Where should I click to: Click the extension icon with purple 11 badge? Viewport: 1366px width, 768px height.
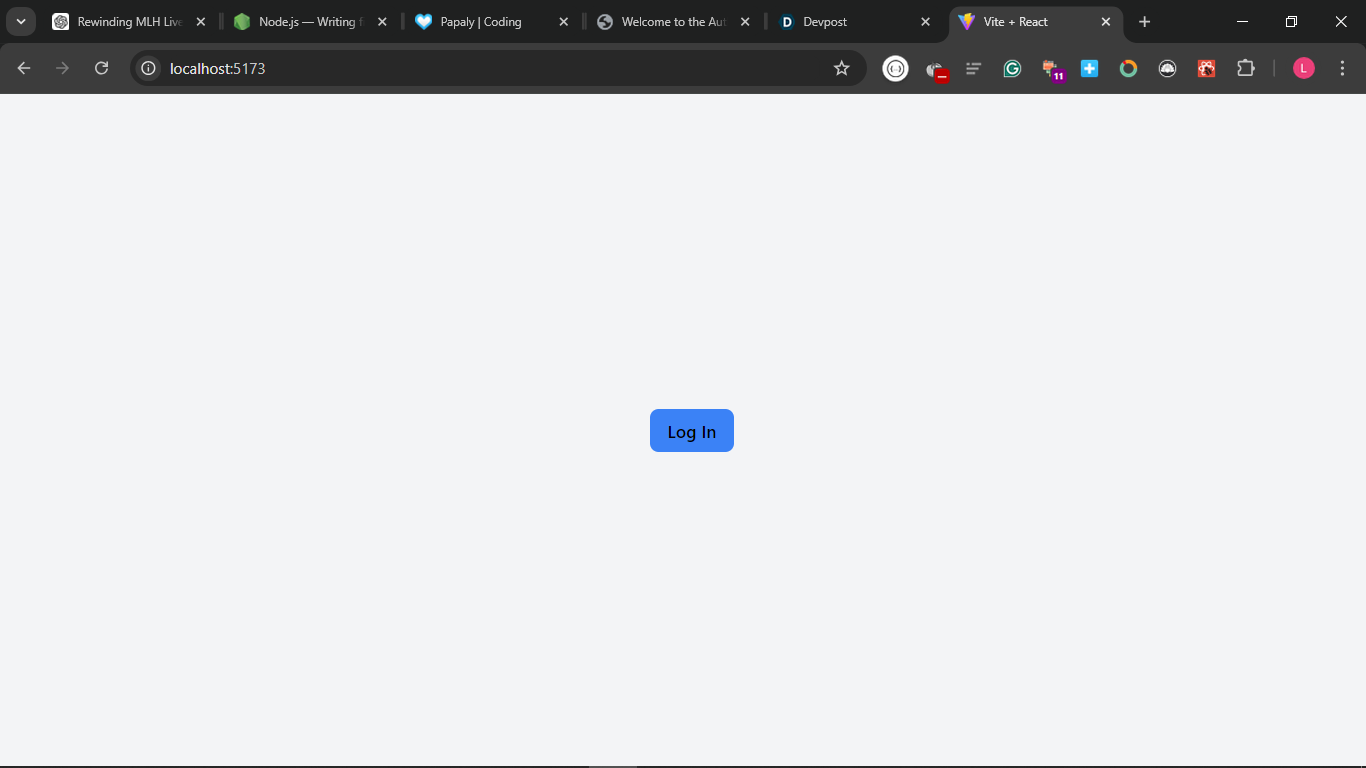1052,69
